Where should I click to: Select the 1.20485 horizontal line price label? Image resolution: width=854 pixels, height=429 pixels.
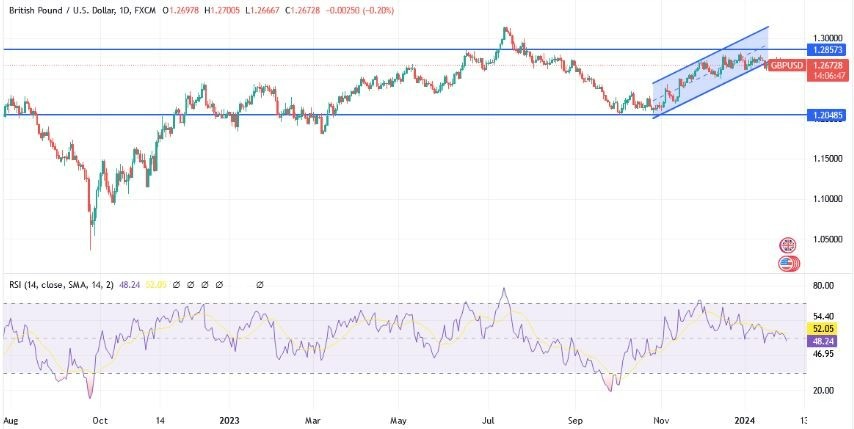click(827, 115)
